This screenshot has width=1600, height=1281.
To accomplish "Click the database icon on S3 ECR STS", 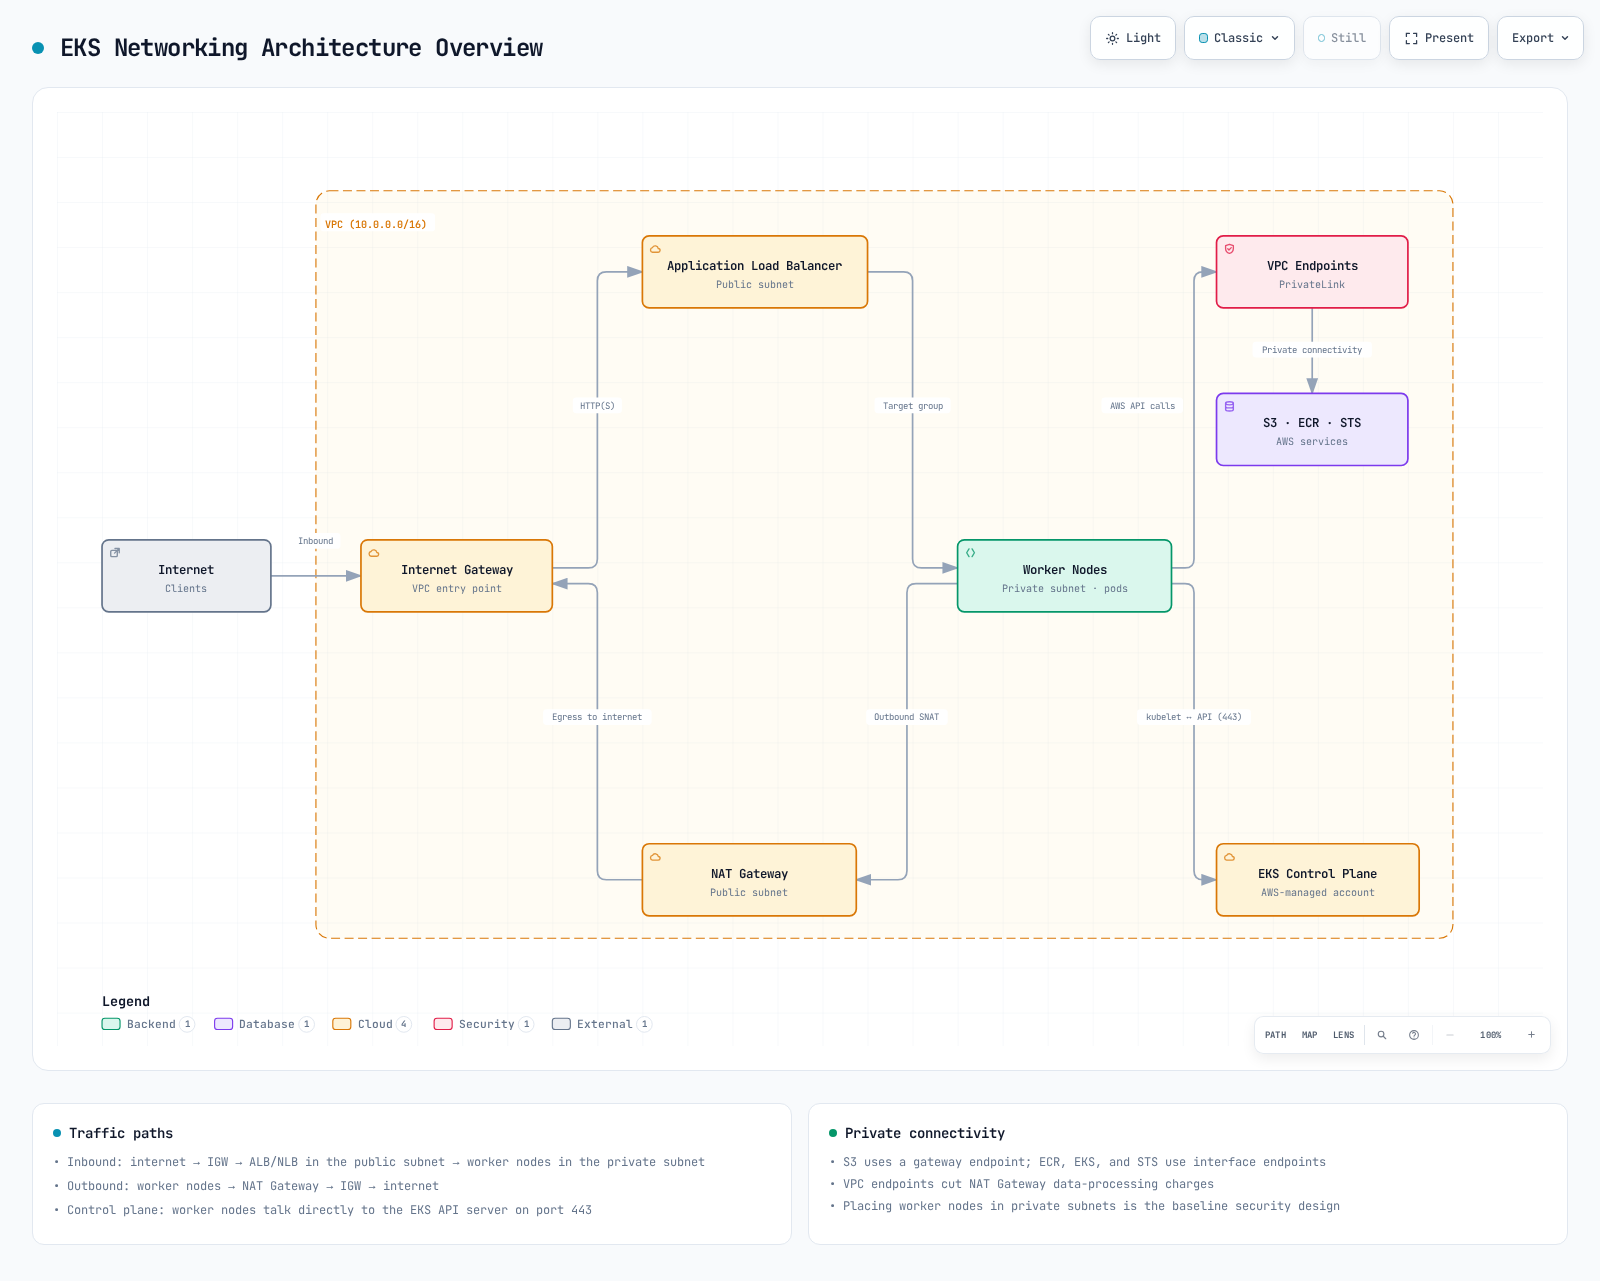I will tap(1230, 406).
